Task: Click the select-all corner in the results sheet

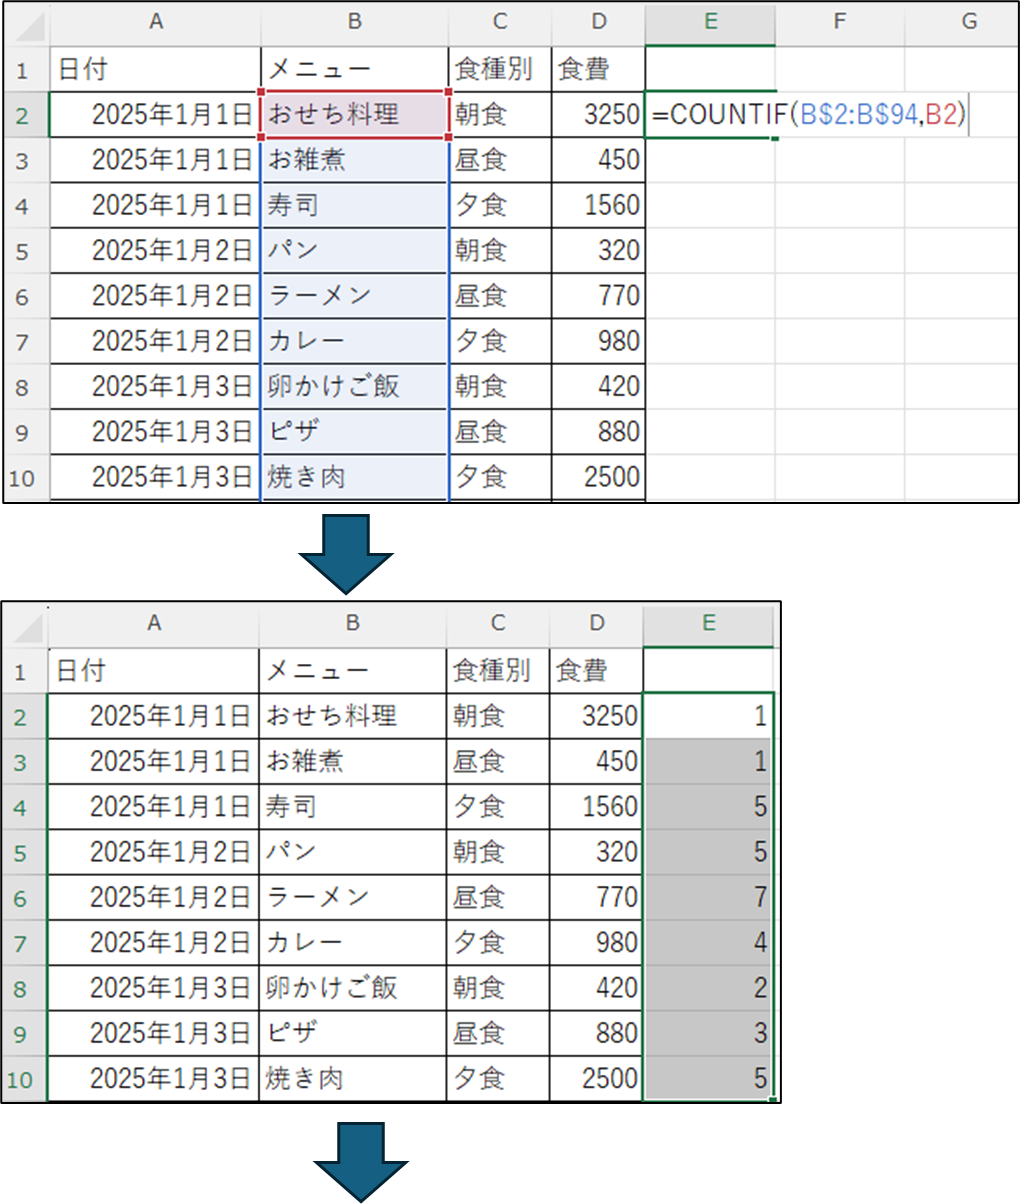Action: click(25, 625)
